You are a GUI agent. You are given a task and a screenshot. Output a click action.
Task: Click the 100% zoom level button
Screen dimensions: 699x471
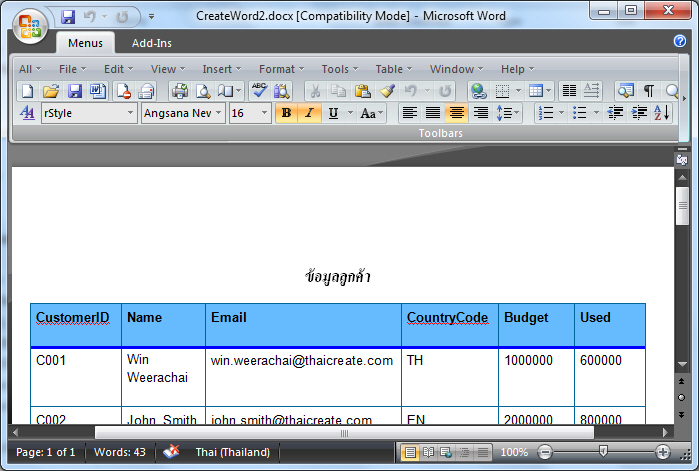click(514, 452)
